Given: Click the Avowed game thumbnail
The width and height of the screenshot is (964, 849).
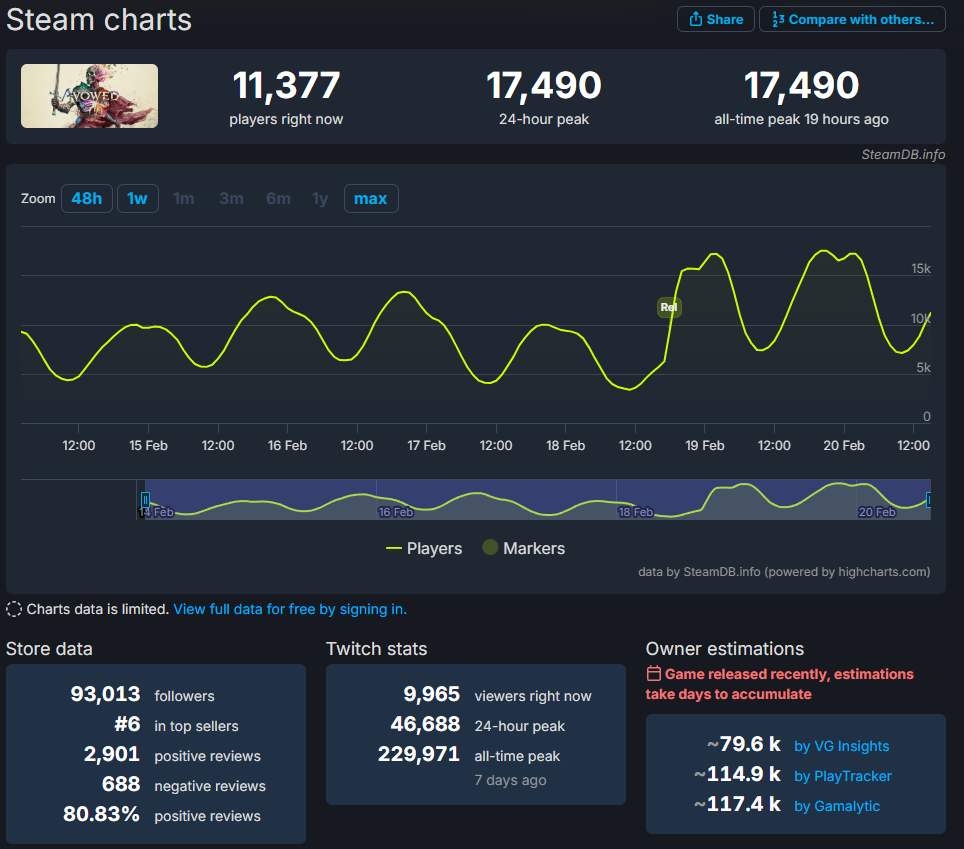Looking at the screenshot, I should (x=89, y=96).
